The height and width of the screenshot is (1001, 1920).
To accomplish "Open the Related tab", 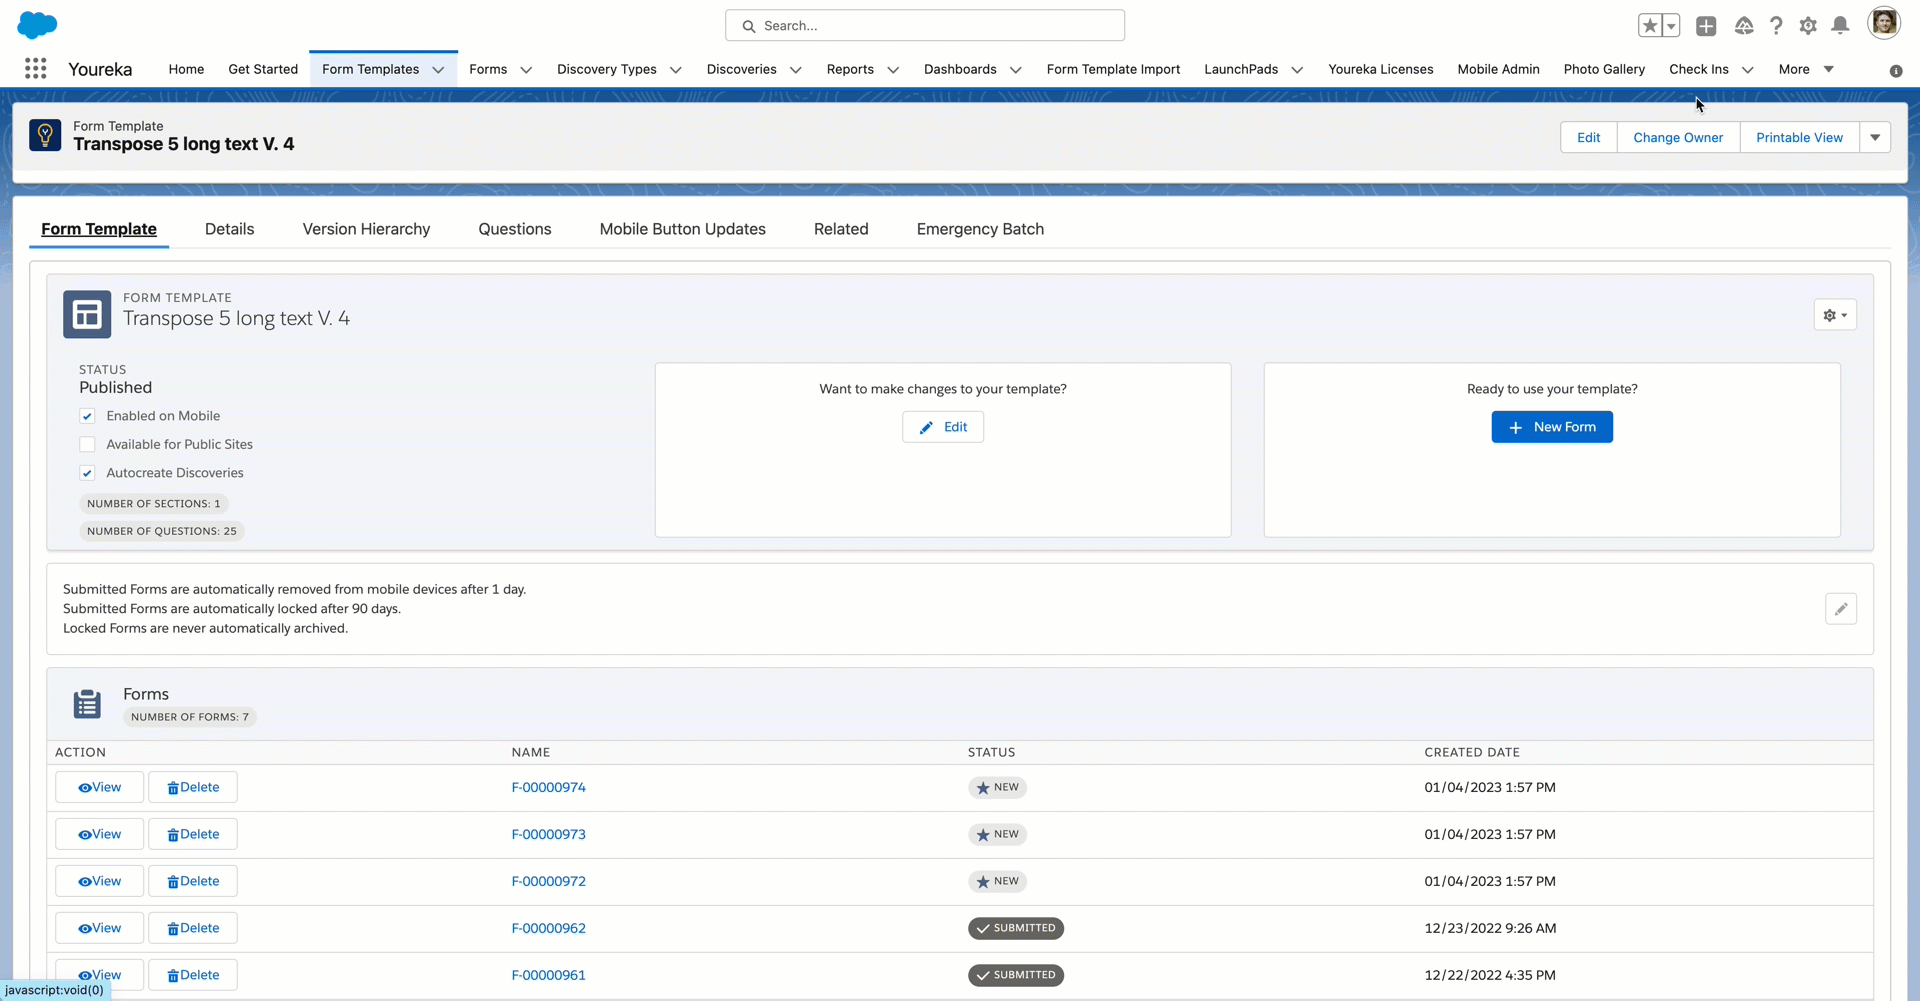I will [841, 229].
